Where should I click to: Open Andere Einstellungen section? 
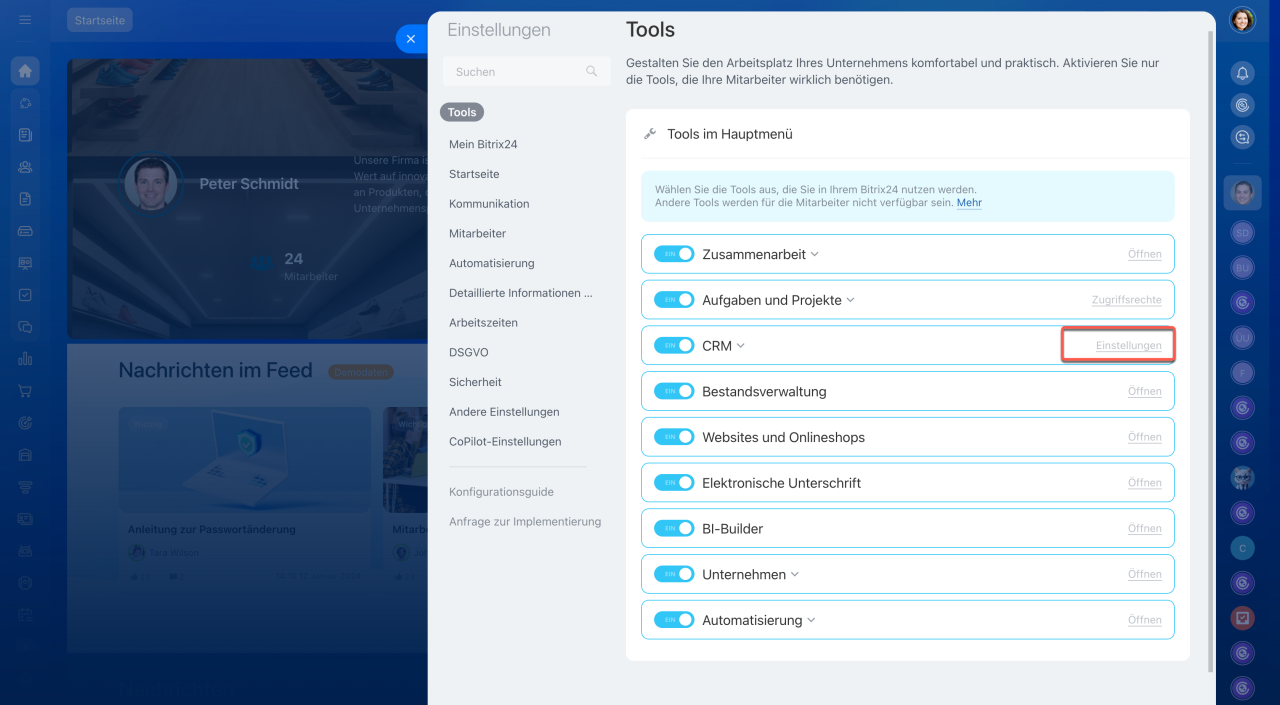(x=504, y=412)
